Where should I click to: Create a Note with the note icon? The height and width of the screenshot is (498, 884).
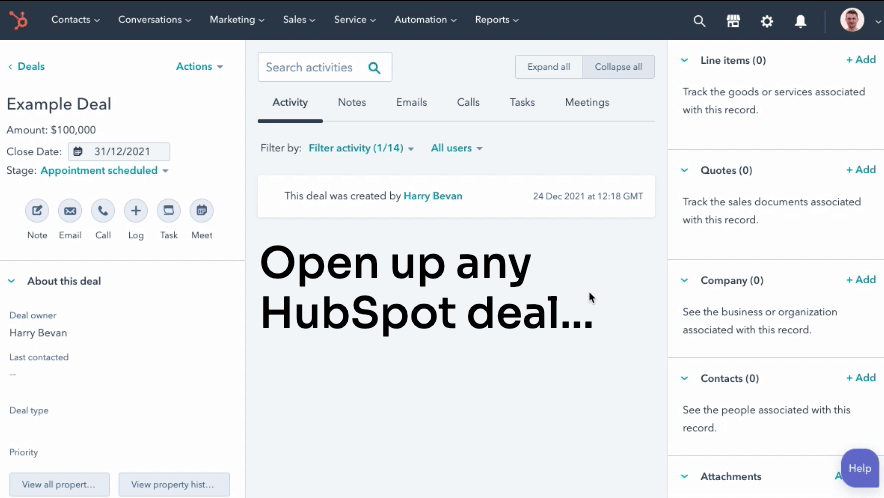(x=37, y=210)
